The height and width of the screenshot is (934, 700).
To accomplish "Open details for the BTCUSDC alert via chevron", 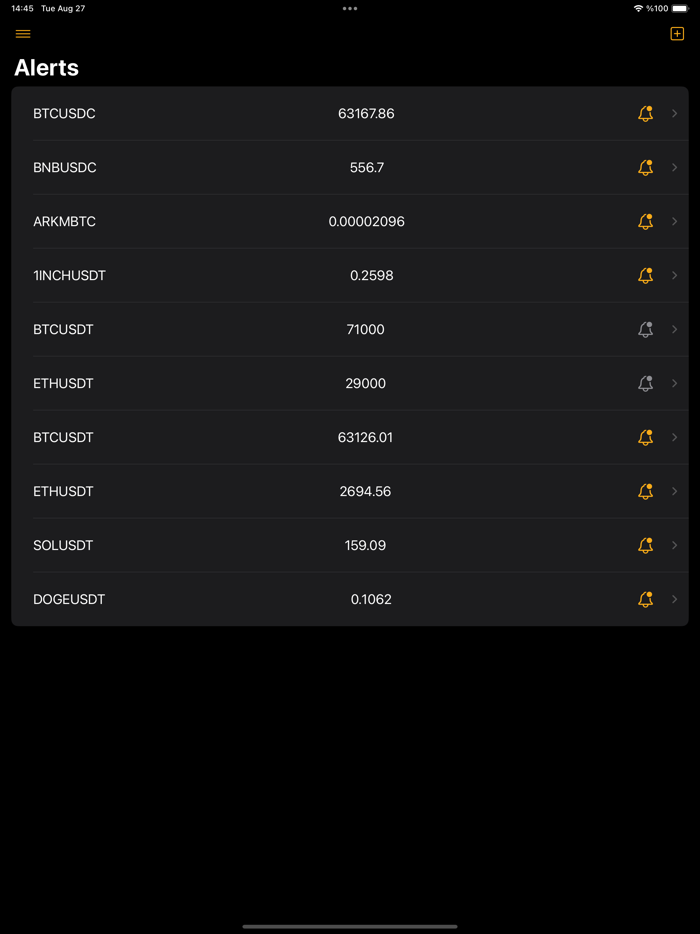I will pyautogui.click(x=674, y=113).
